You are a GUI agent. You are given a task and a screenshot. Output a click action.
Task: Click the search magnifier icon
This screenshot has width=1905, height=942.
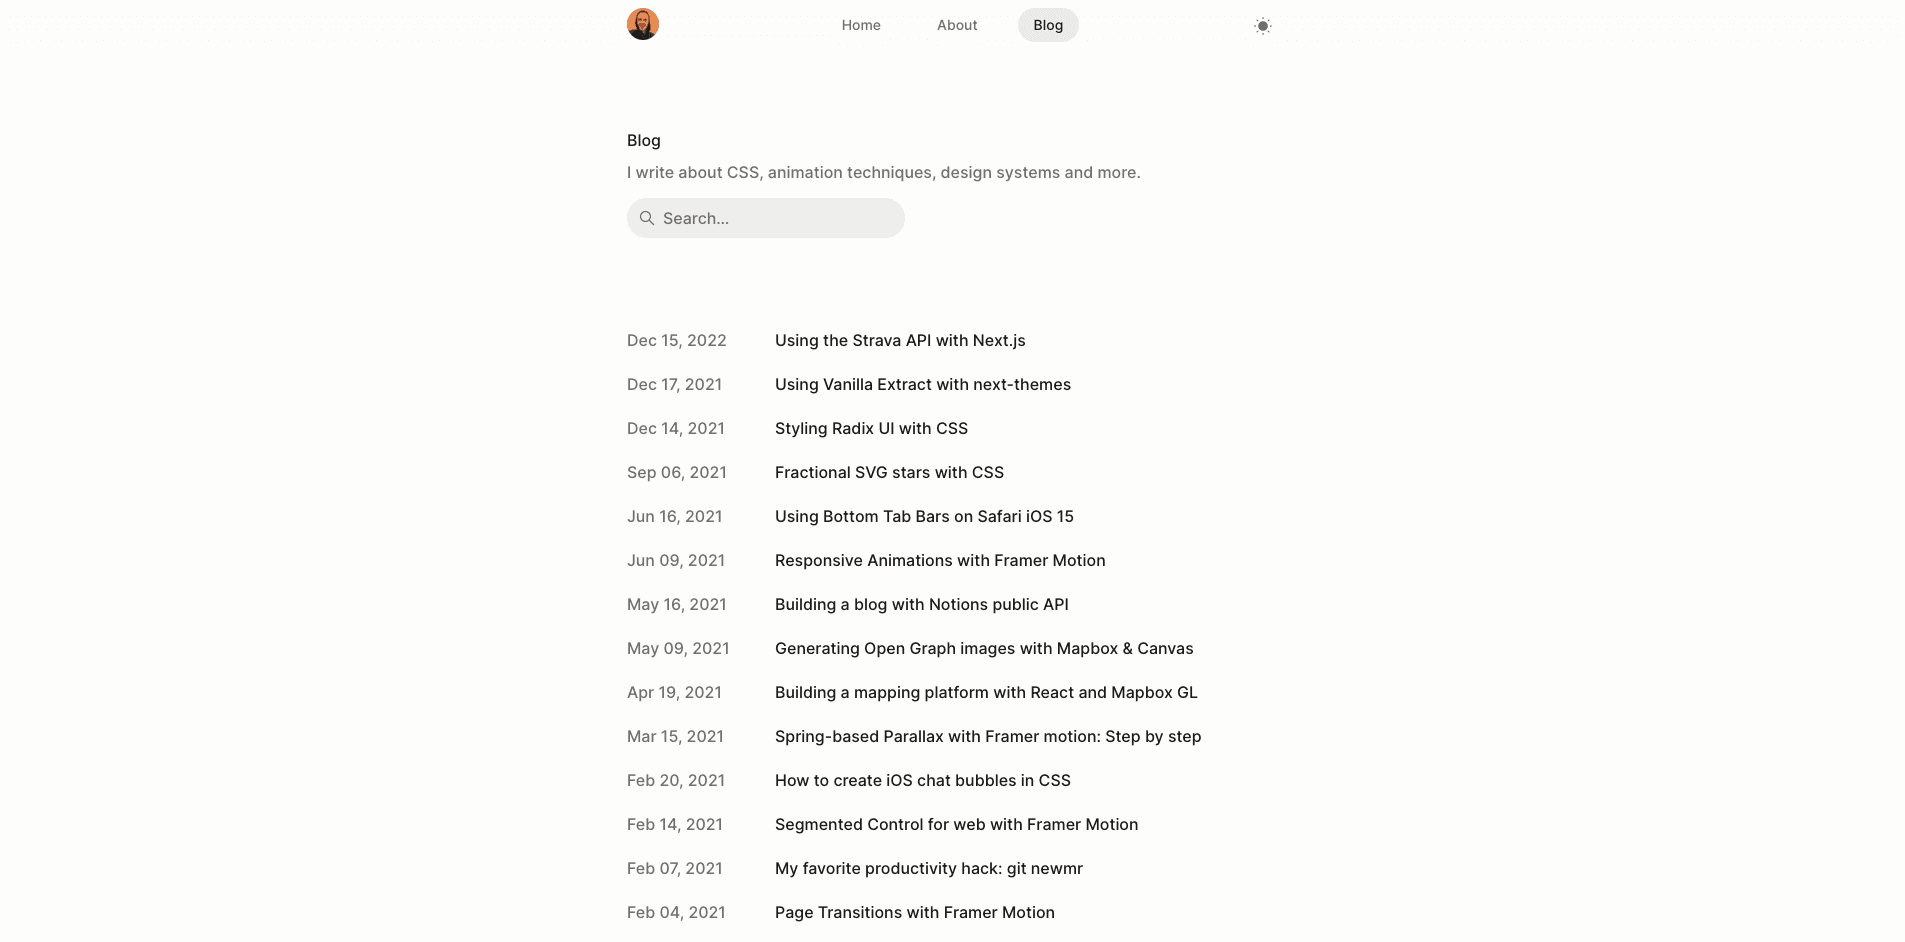click(x=647, y=218)
